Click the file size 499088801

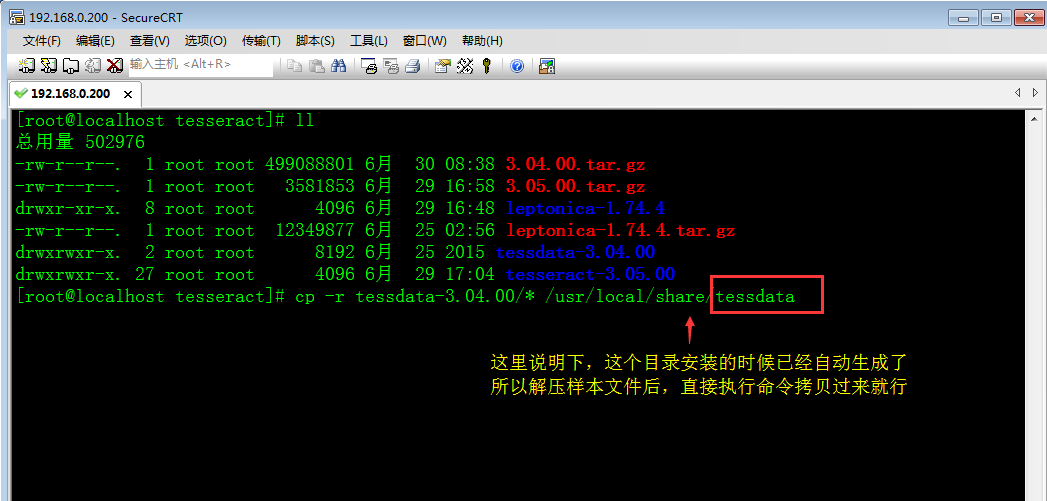coord(309,164)
